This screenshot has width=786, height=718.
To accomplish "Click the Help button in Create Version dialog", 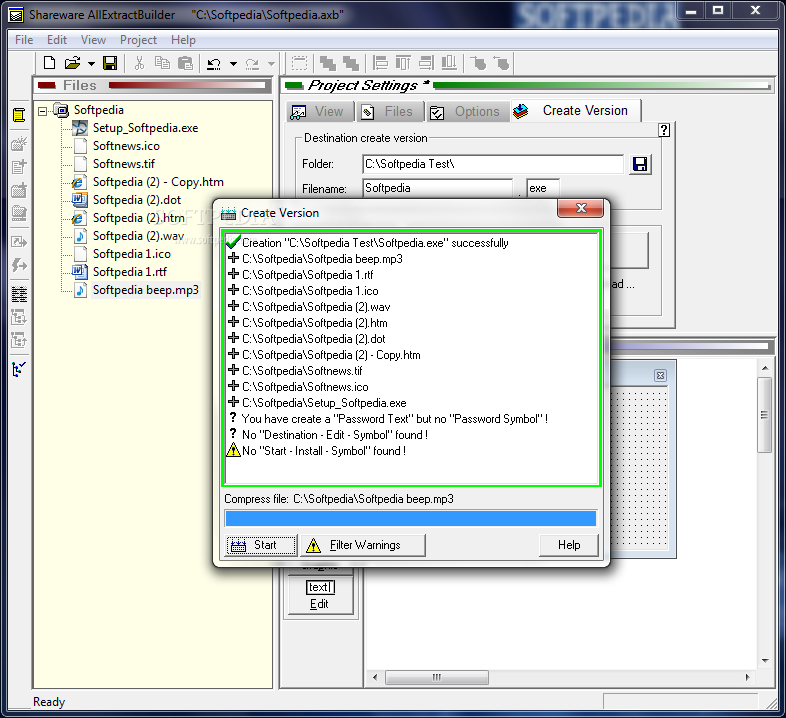I will click(569, 545).
